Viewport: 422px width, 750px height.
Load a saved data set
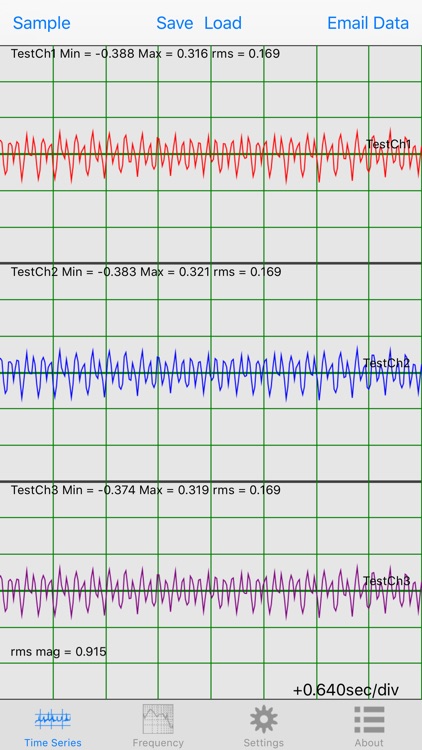point(223,23)
